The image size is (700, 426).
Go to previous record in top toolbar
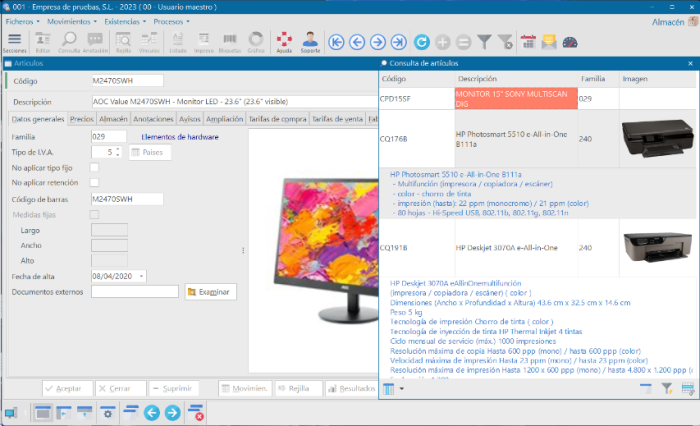(x=357, y=42)
